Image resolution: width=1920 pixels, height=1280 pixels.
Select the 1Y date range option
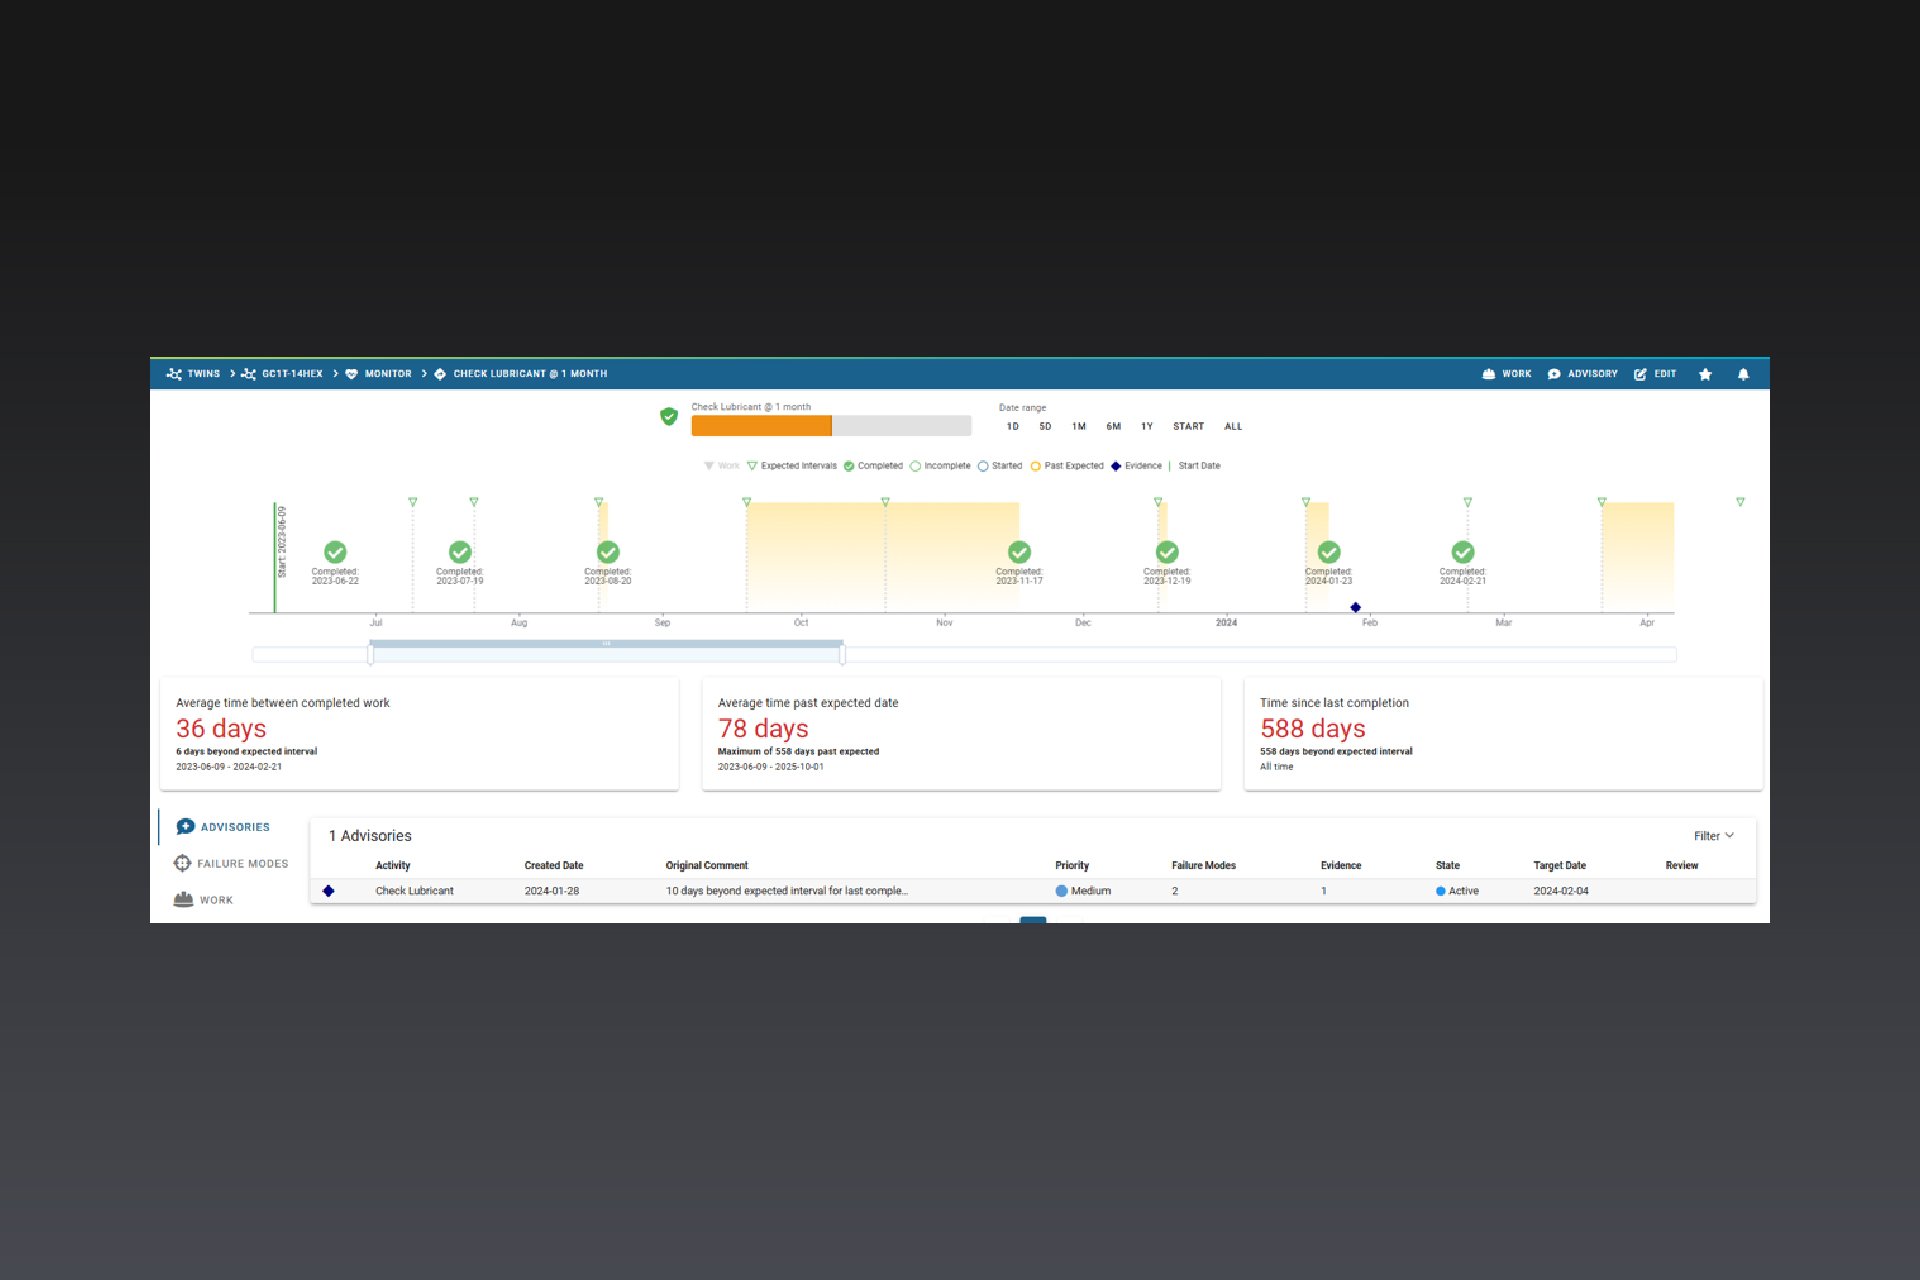point(1146,426)
